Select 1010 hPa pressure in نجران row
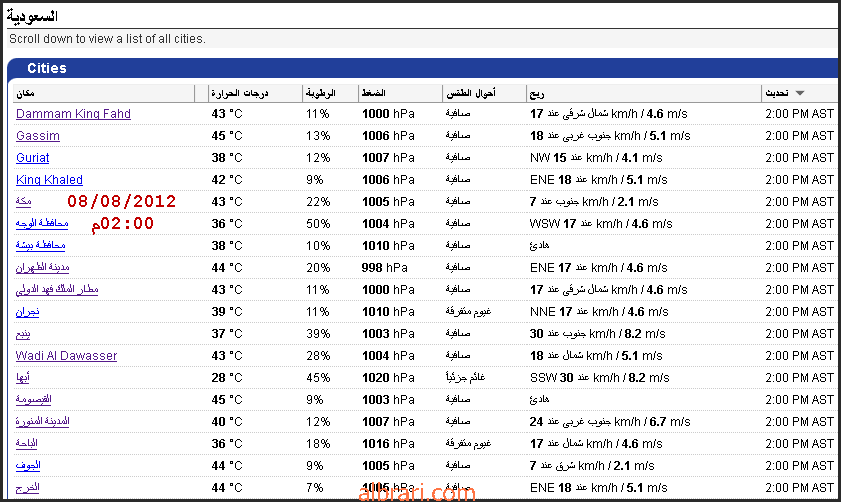Viewport: 841px width, 502px height. [388, 312]
